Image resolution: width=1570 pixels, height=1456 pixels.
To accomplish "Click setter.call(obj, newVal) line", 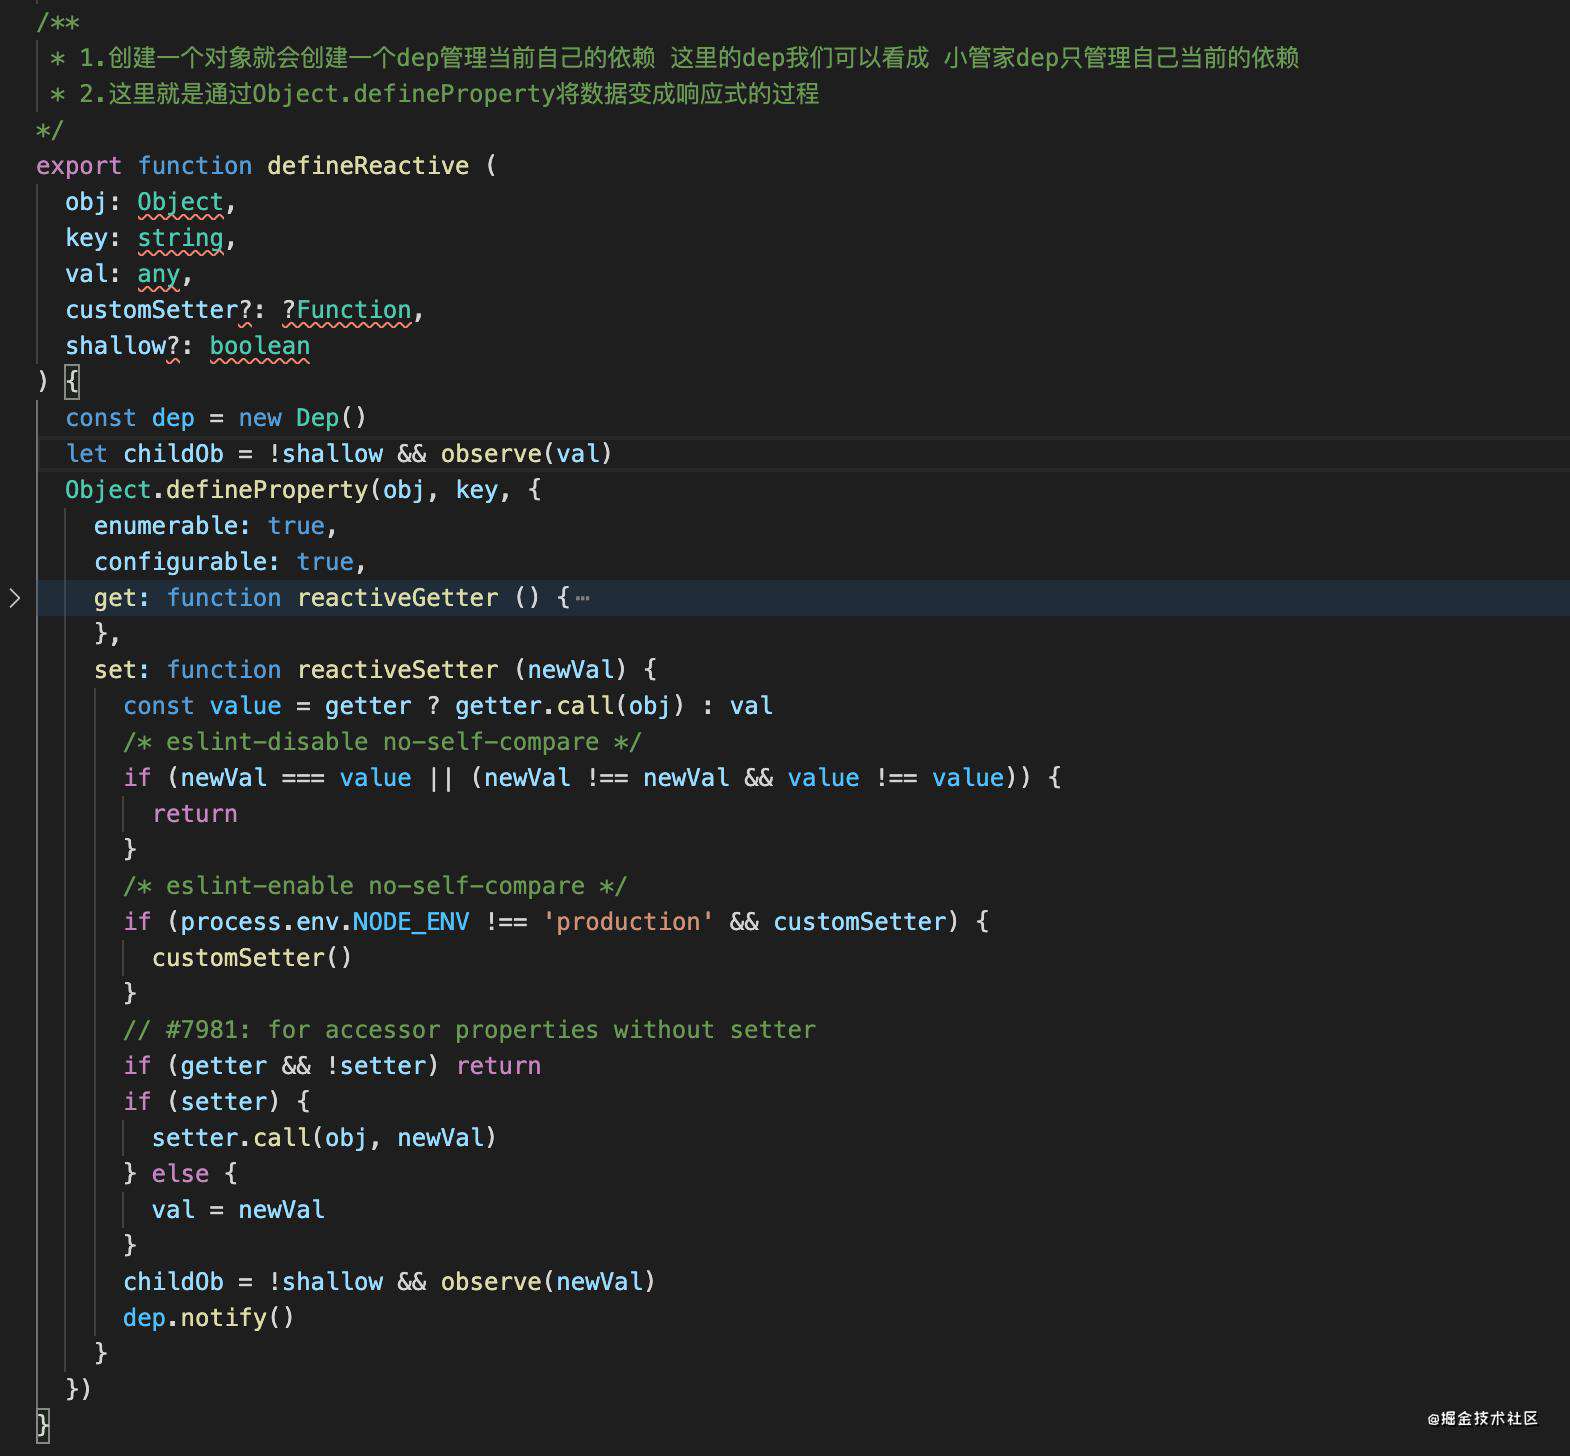I will pyautogui.click(x=324, y=1138).
